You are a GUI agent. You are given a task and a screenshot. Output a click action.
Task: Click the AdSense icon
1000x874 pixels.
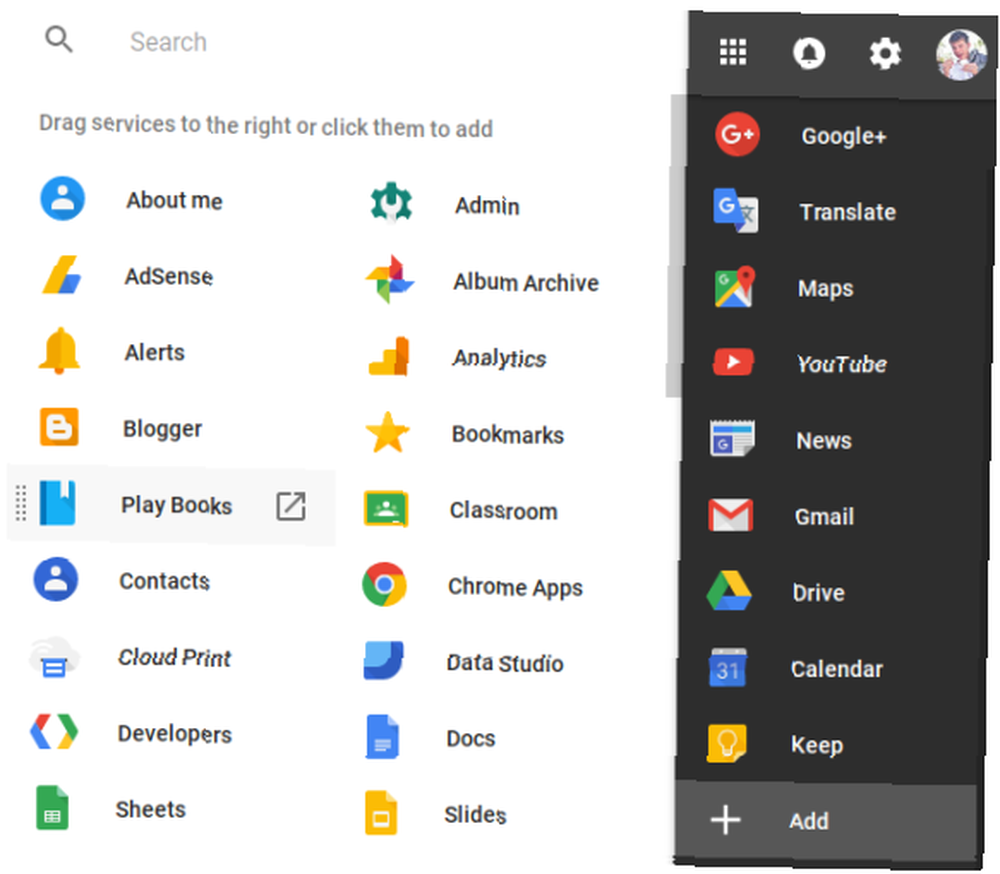(x=62, y=275)
